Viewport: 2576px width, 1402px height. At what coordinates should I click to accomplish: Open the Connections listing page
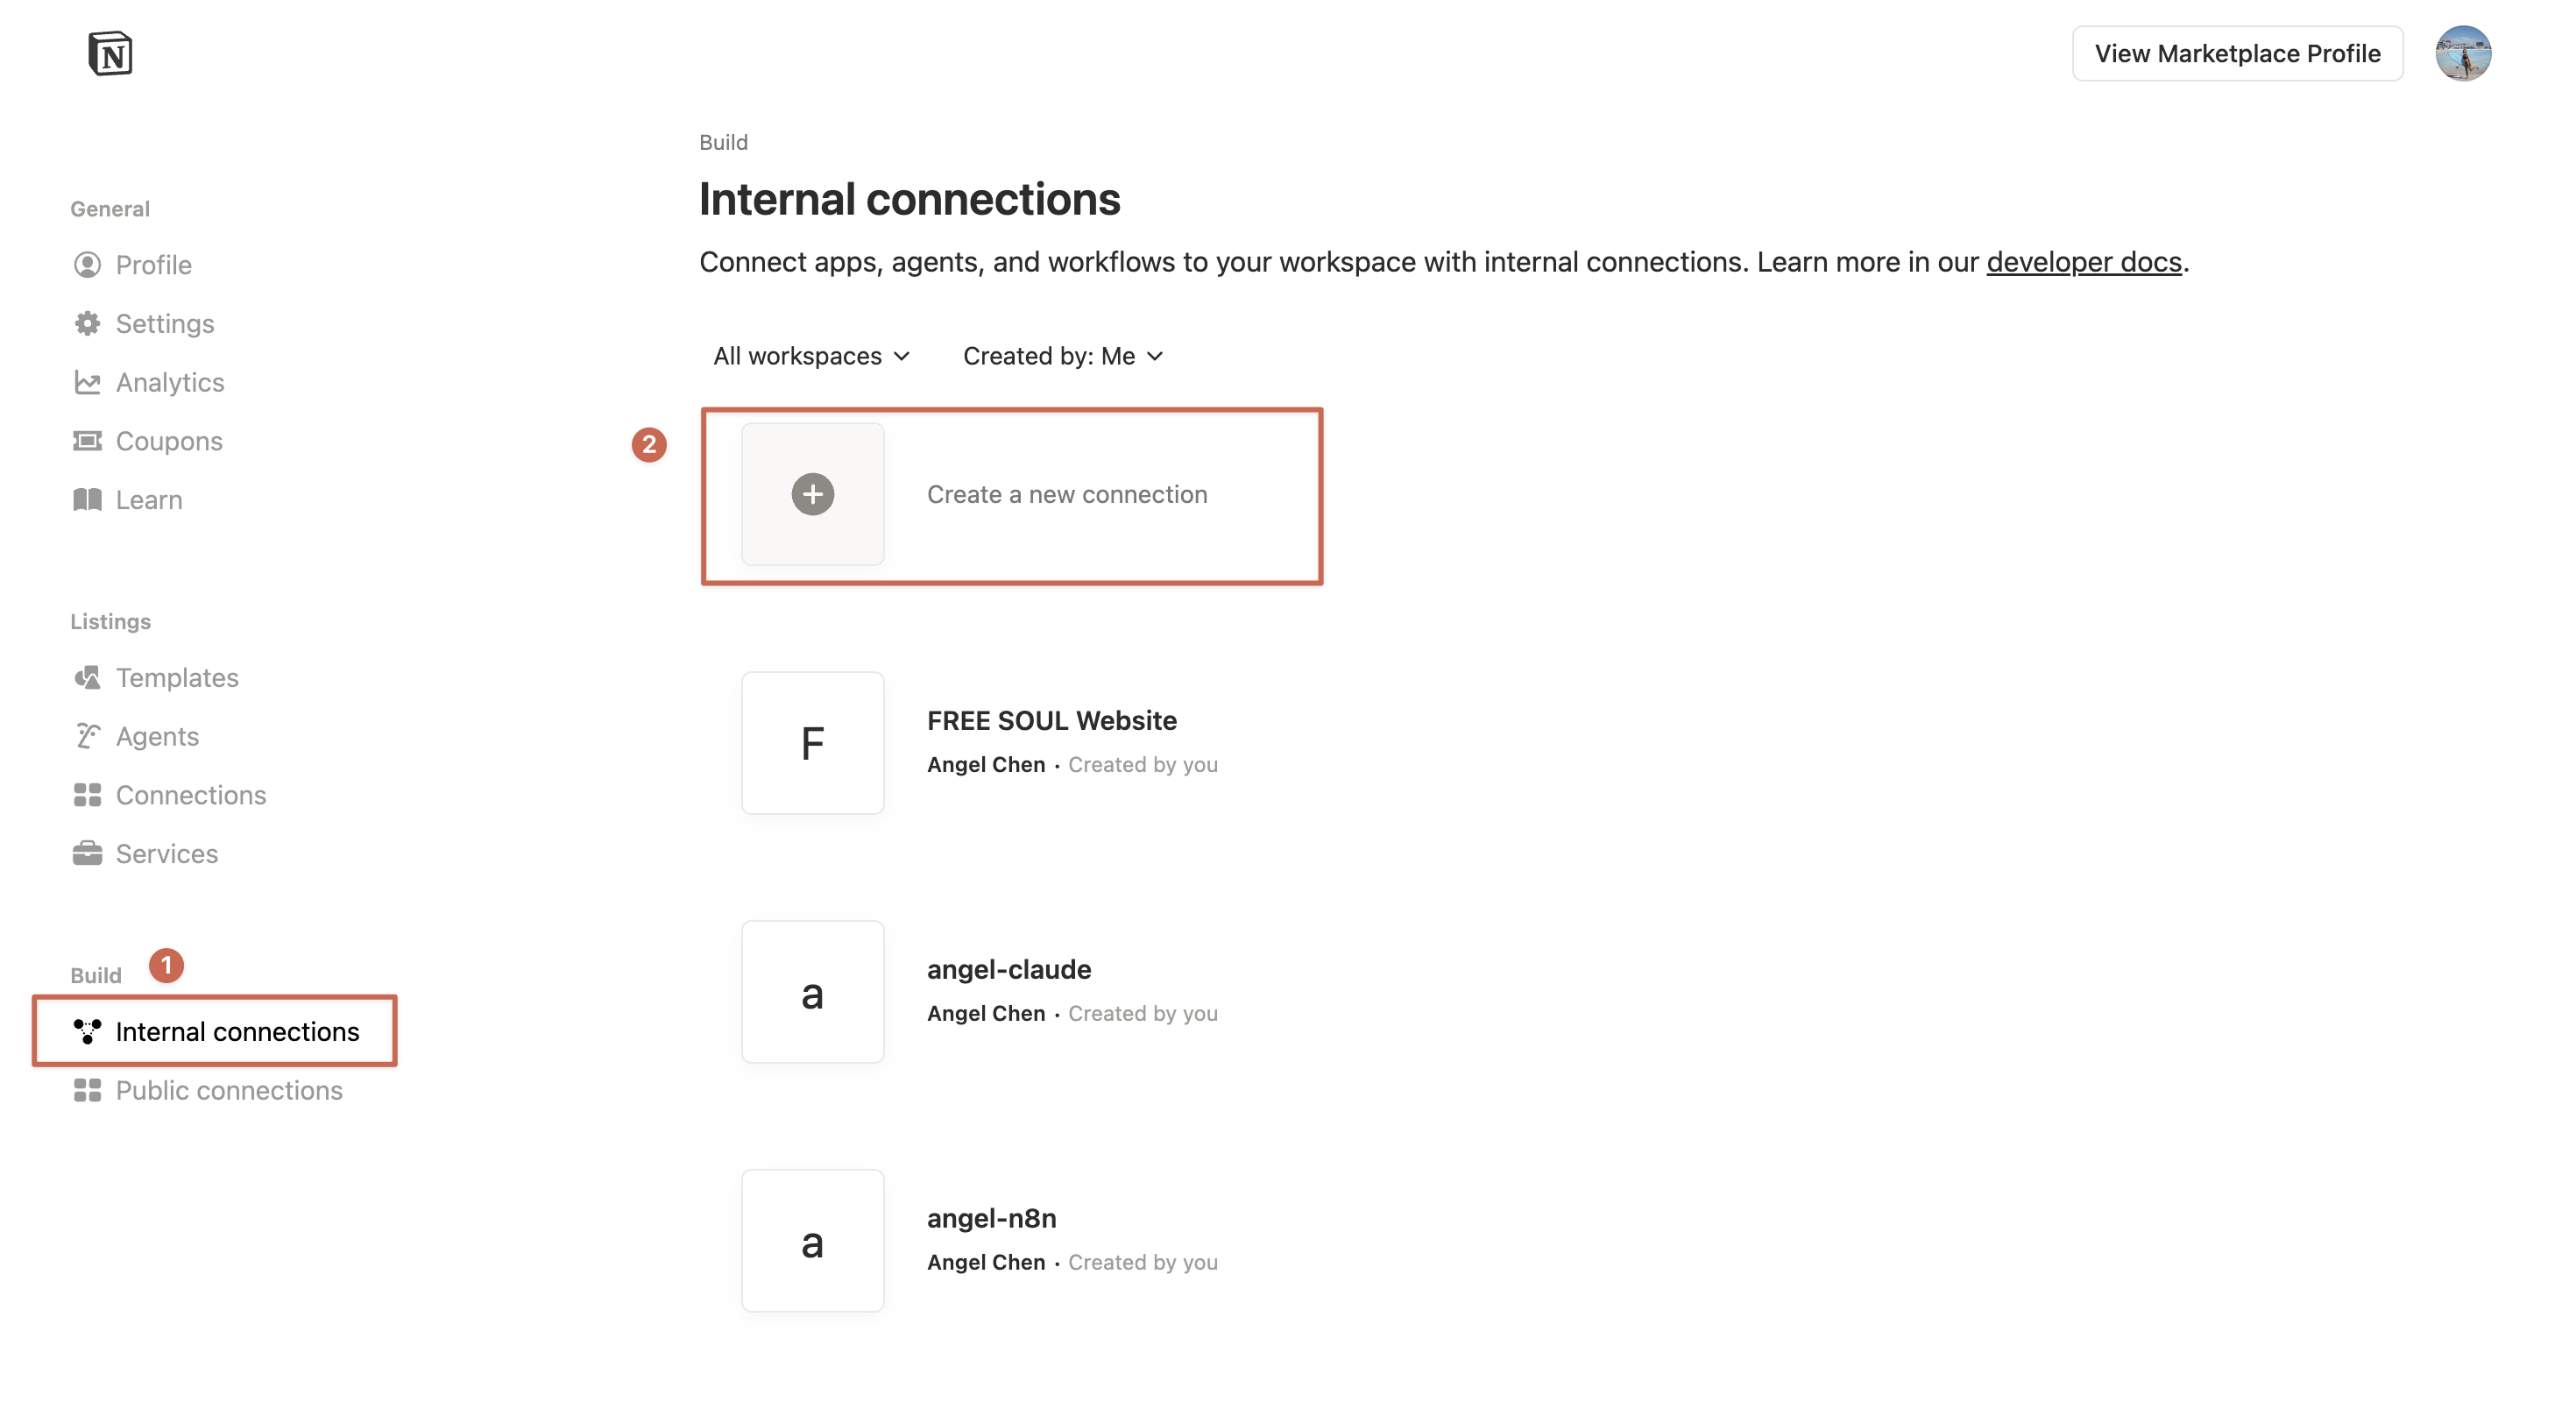190,795
